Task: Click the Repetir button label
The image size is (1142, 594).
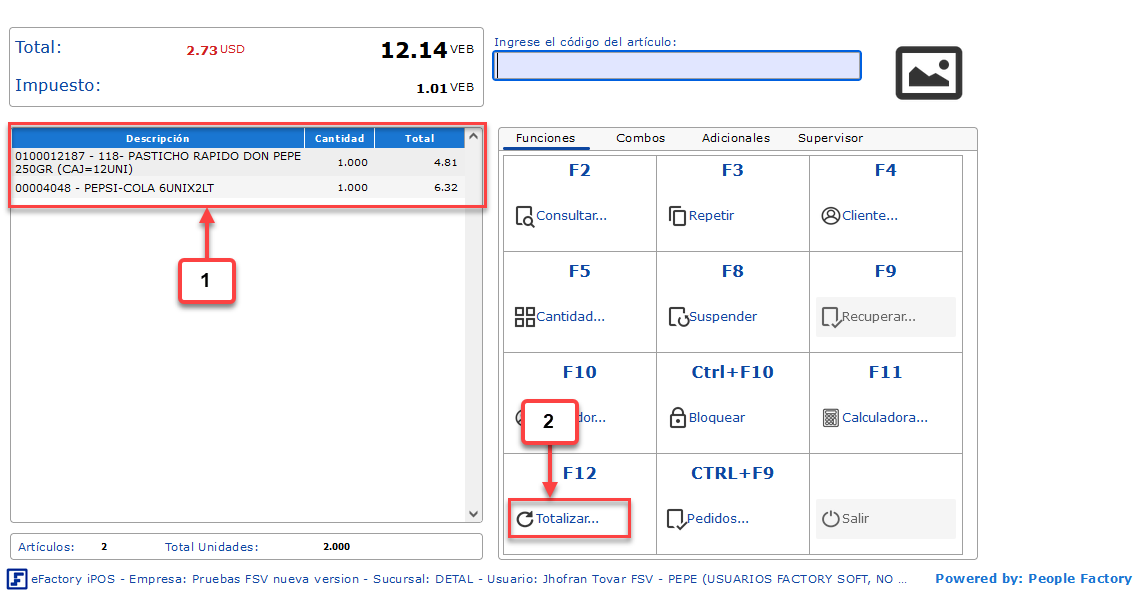Action: [712, 216]
